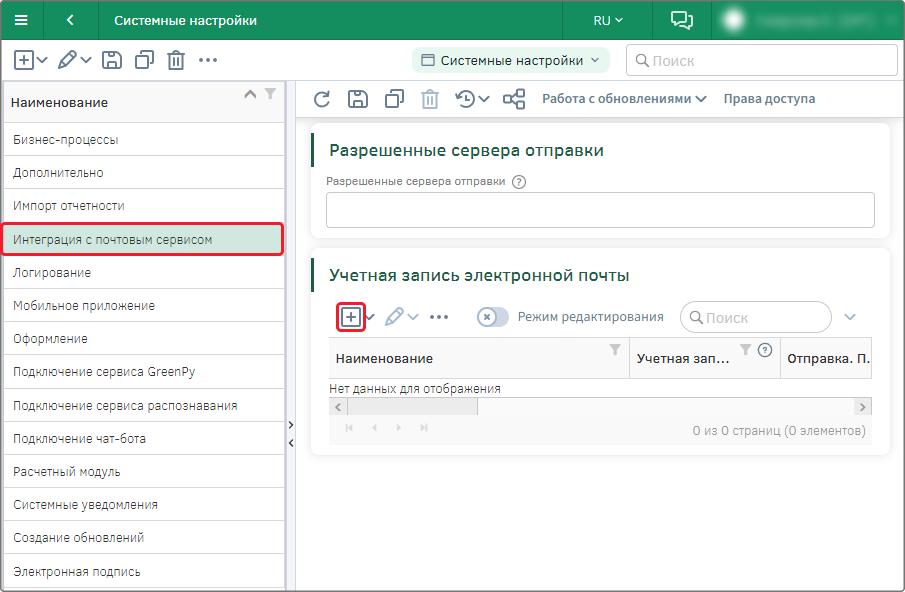Delete using the left toolbar trash icon
This screenshot has height=592, width=905.
[175, 60]
